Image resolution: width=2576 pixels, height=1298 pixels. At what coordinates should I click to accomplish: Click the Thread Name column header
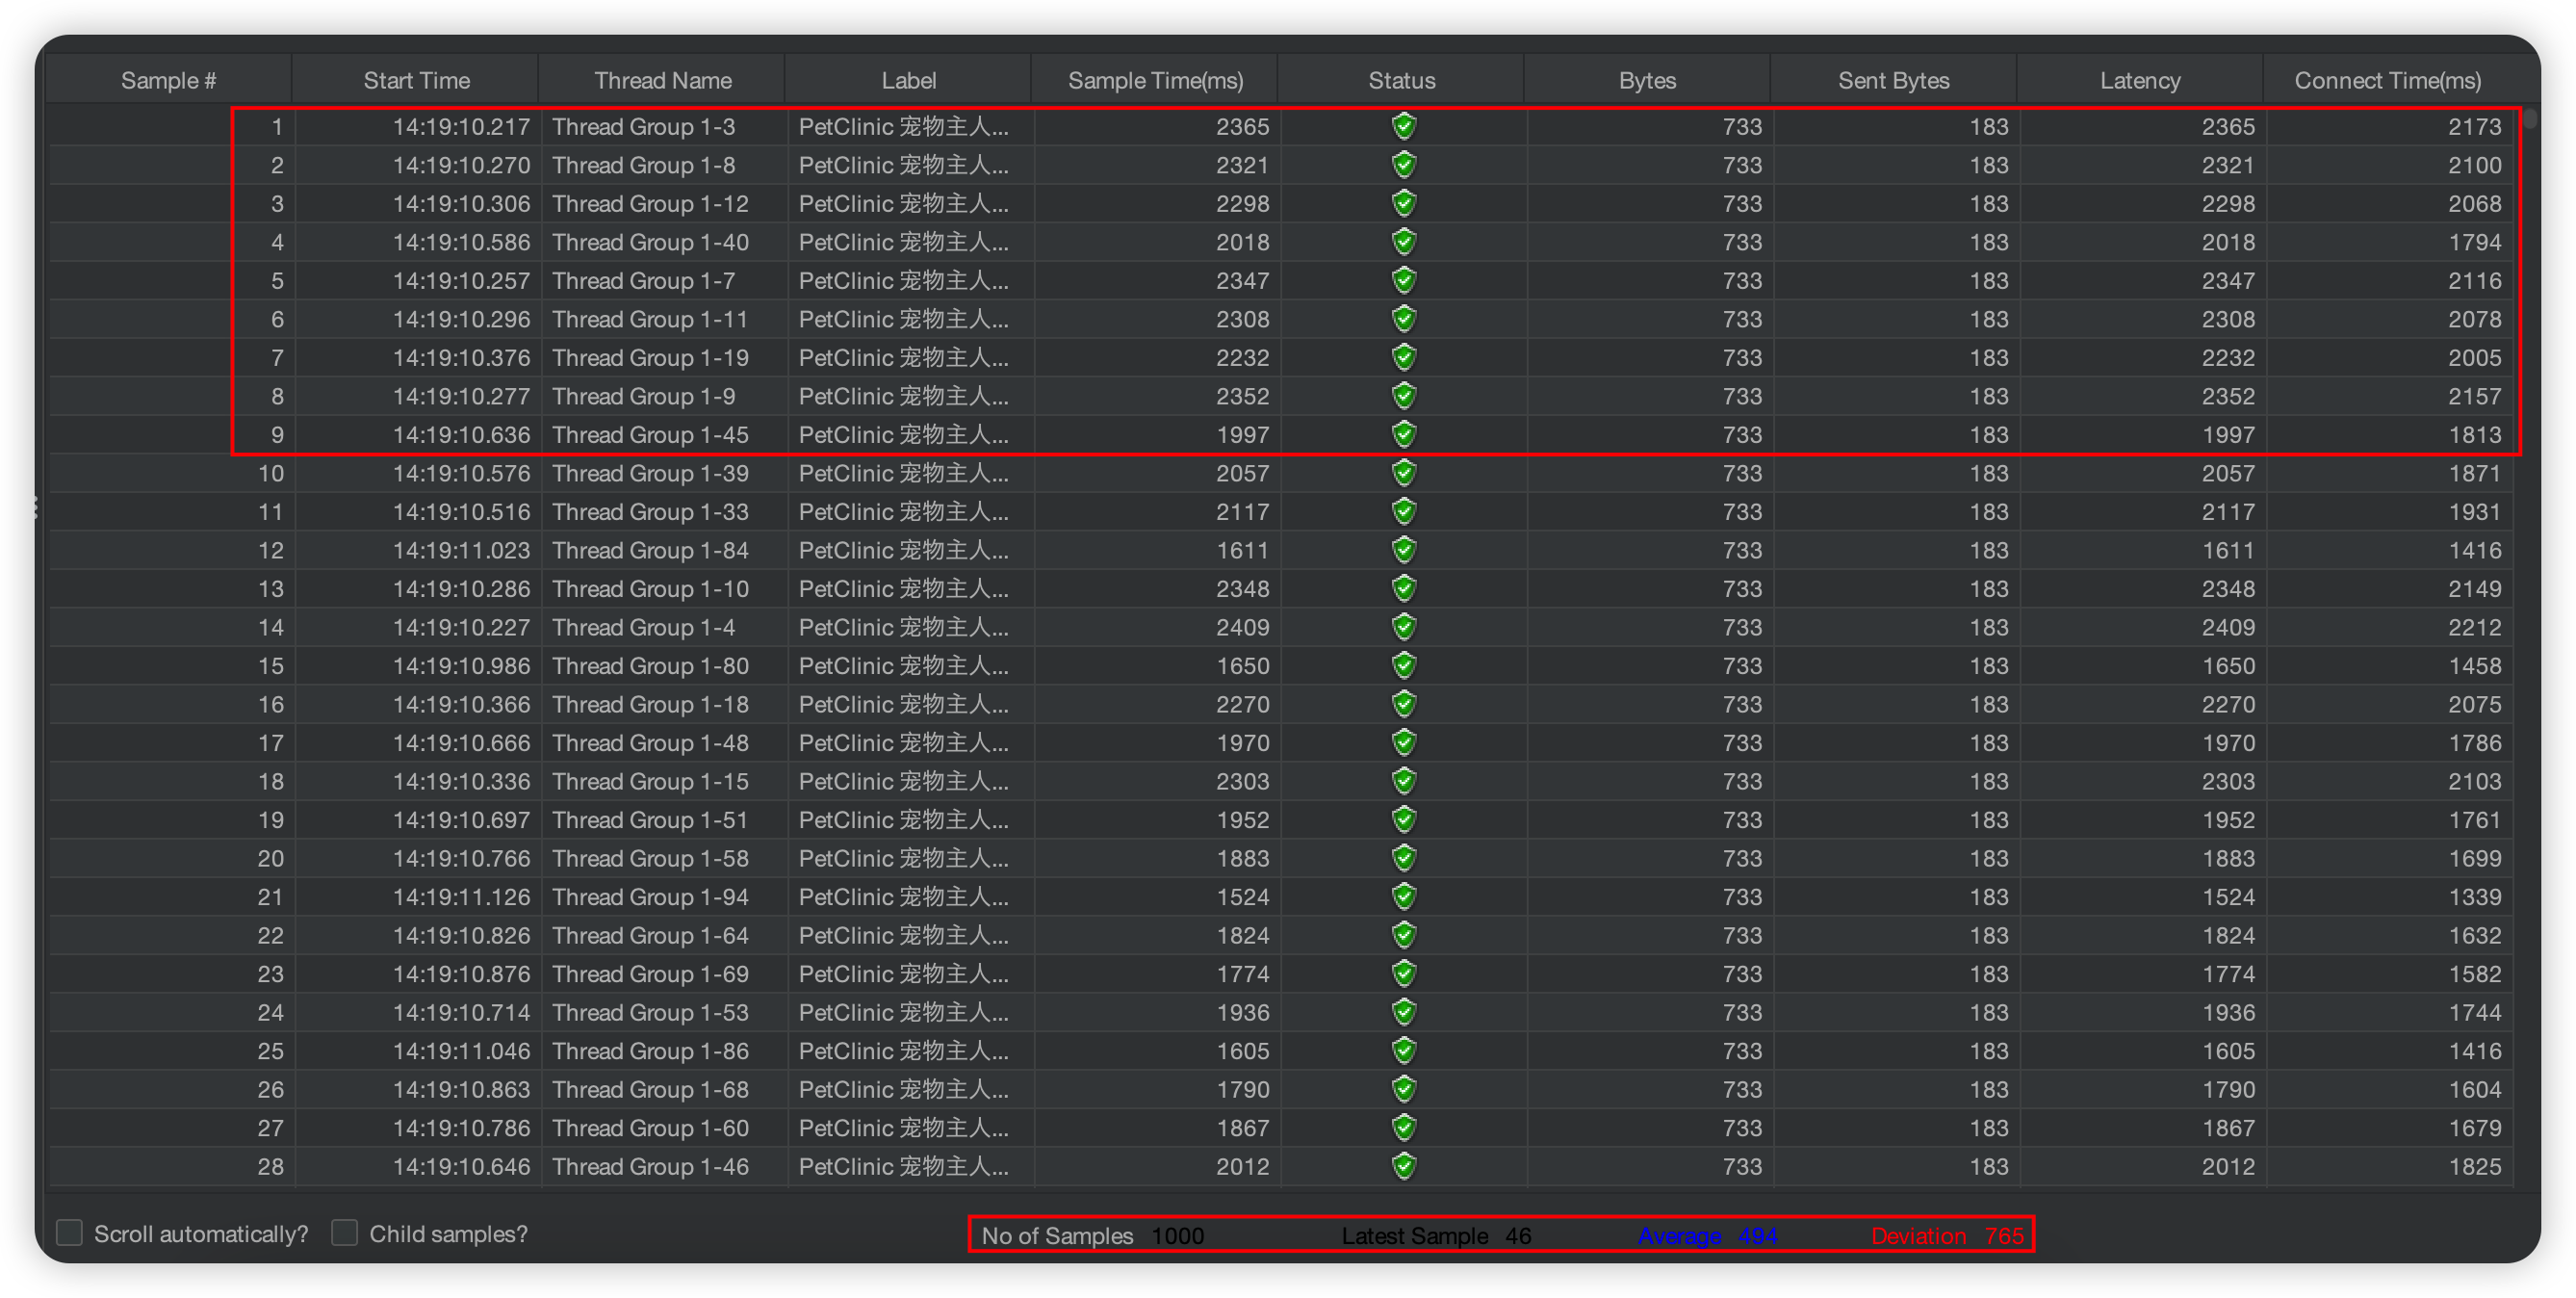click(x=662, y=81)
